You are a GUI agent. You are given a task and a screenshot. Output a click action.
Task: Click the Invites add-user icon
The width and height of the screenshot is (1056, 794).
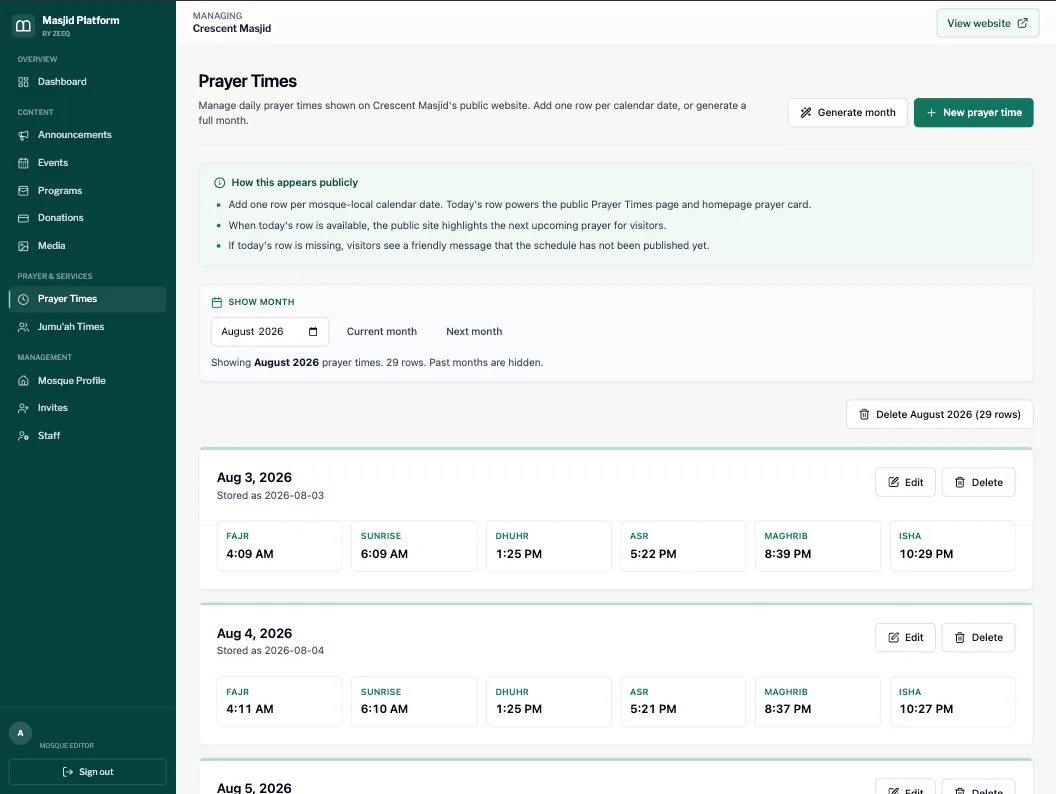(24, 408)
